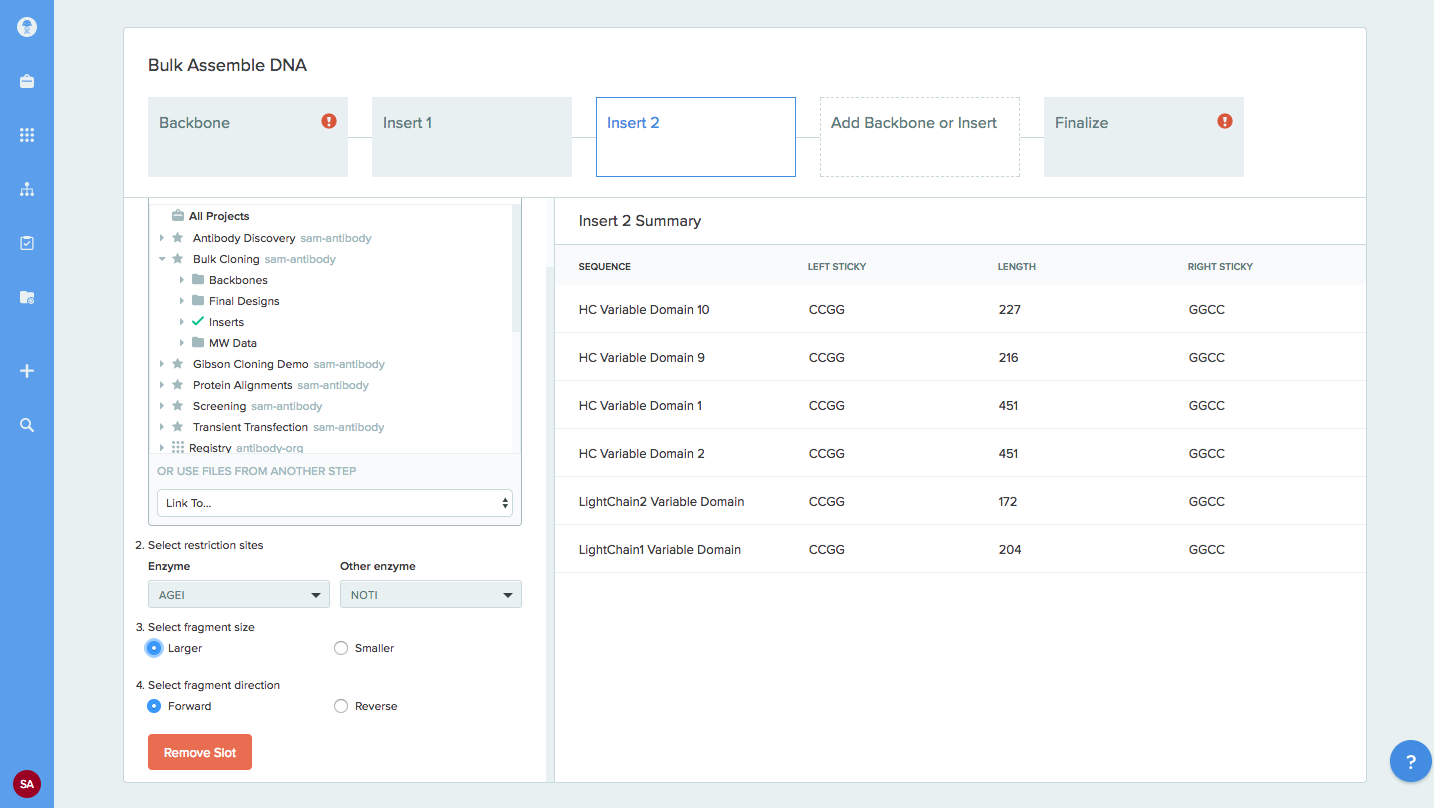Open the Registry grid icon in sidebar
Viewport: 1434px width, 808px height.
27,135
